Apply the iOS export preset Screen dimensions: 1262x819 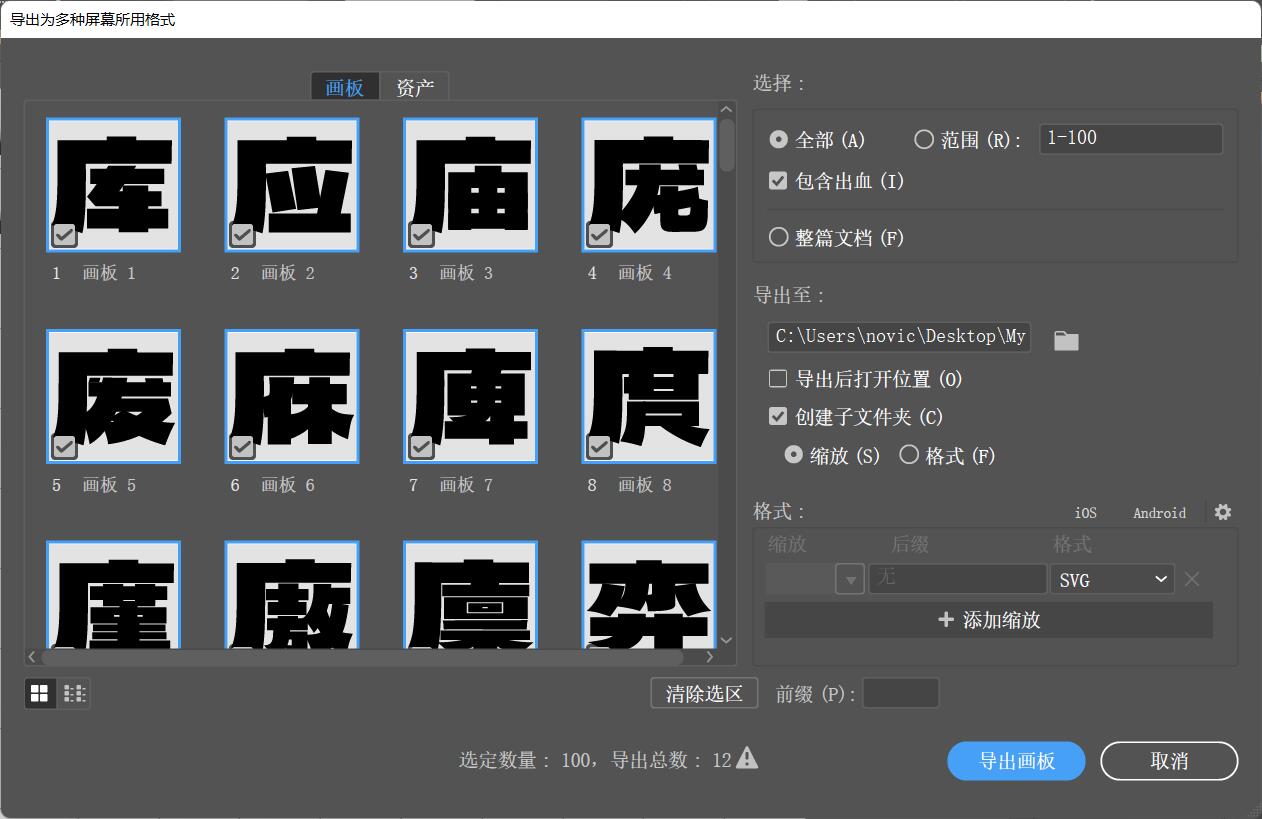click(1085, 513)
